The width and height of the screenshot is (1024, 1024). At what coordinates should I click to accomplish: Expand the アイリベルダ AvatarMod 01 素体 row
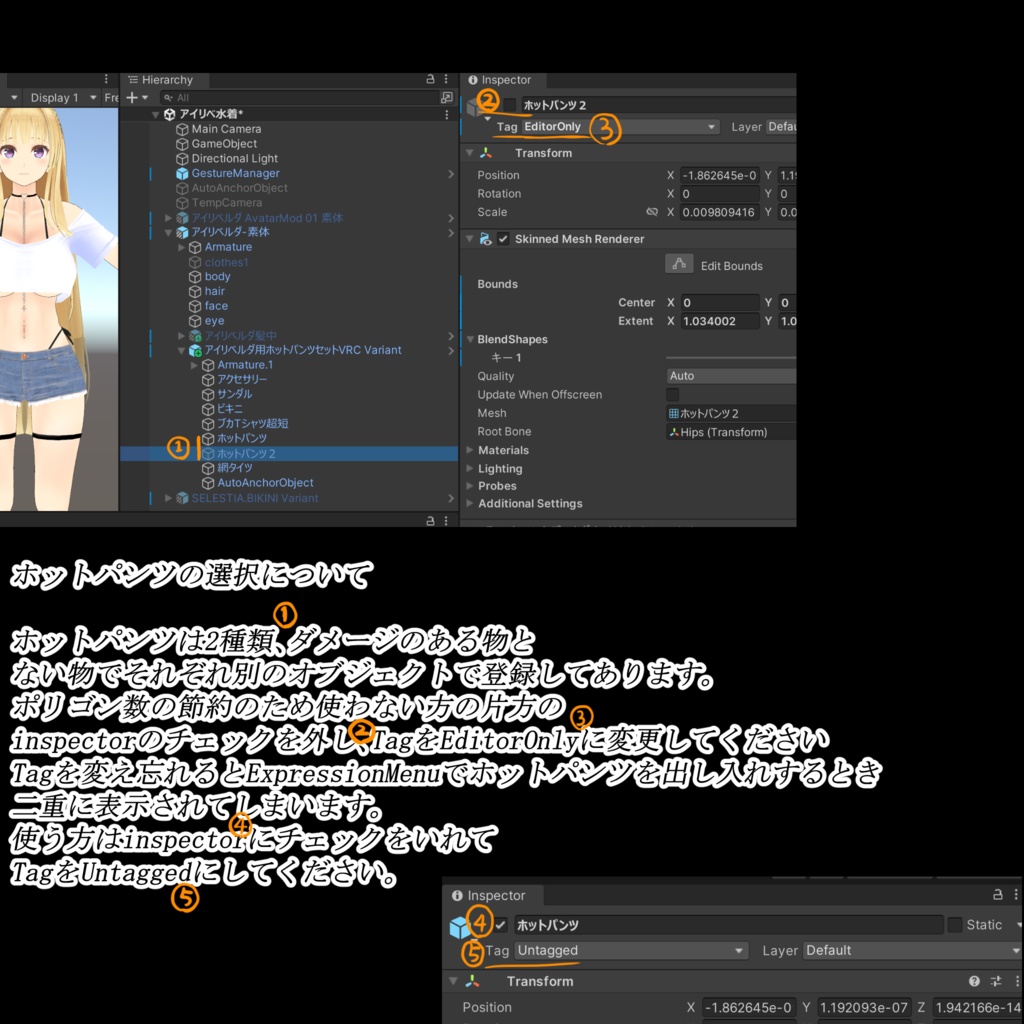click(x=168, y=217)
